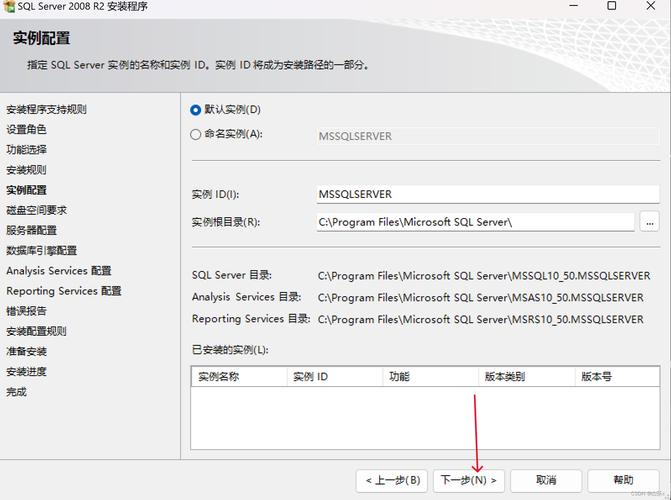Select the 默认实例(D) radio button

point(196,110)
